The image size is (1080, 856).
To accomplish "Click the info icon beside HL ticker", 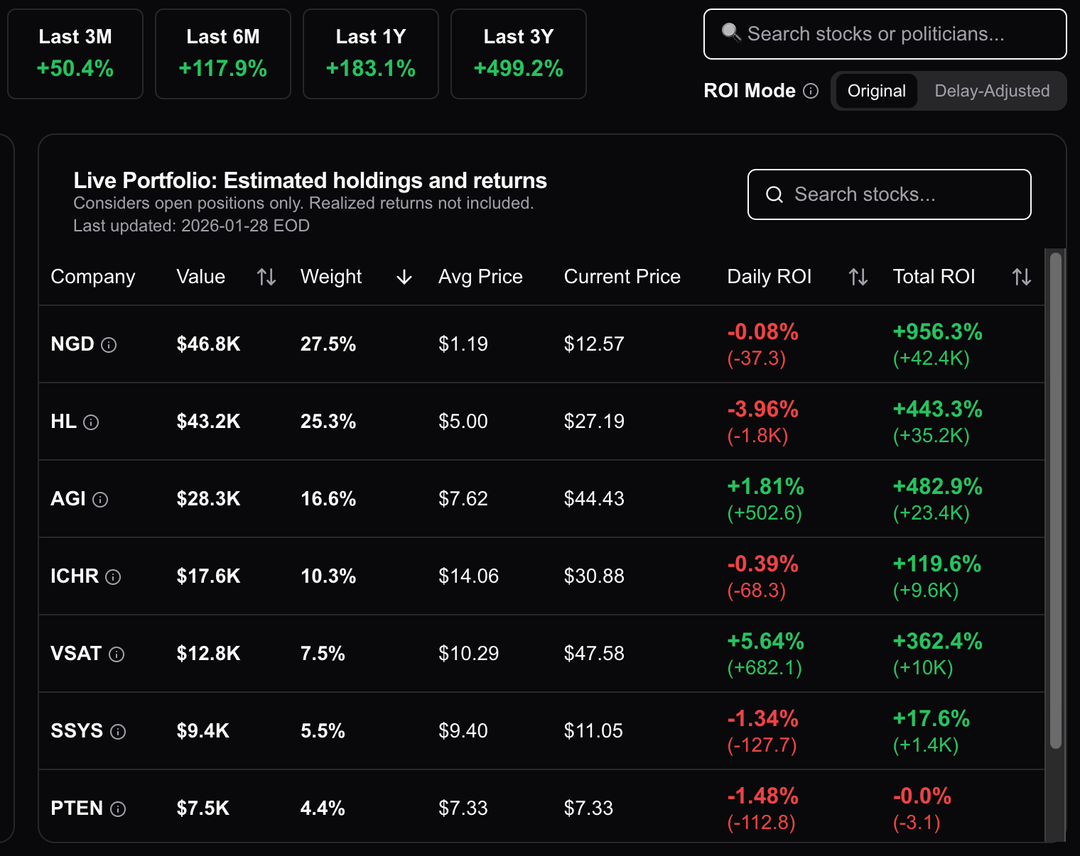I will coord(91,422).
